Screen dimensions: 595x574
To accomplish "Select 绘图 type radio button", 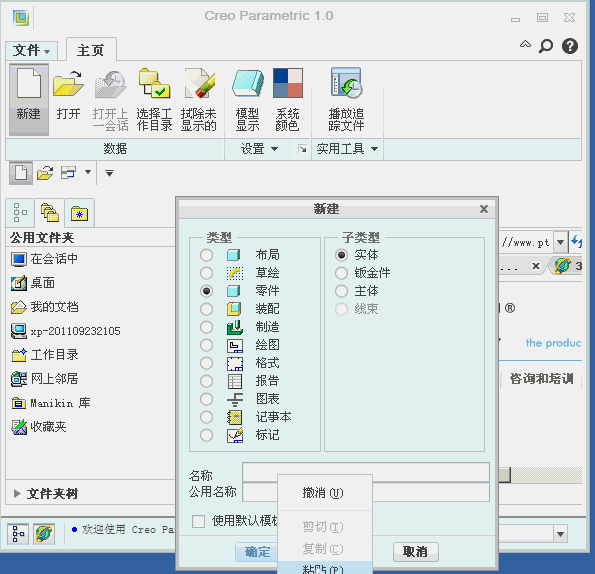I will tap(206, 345).
